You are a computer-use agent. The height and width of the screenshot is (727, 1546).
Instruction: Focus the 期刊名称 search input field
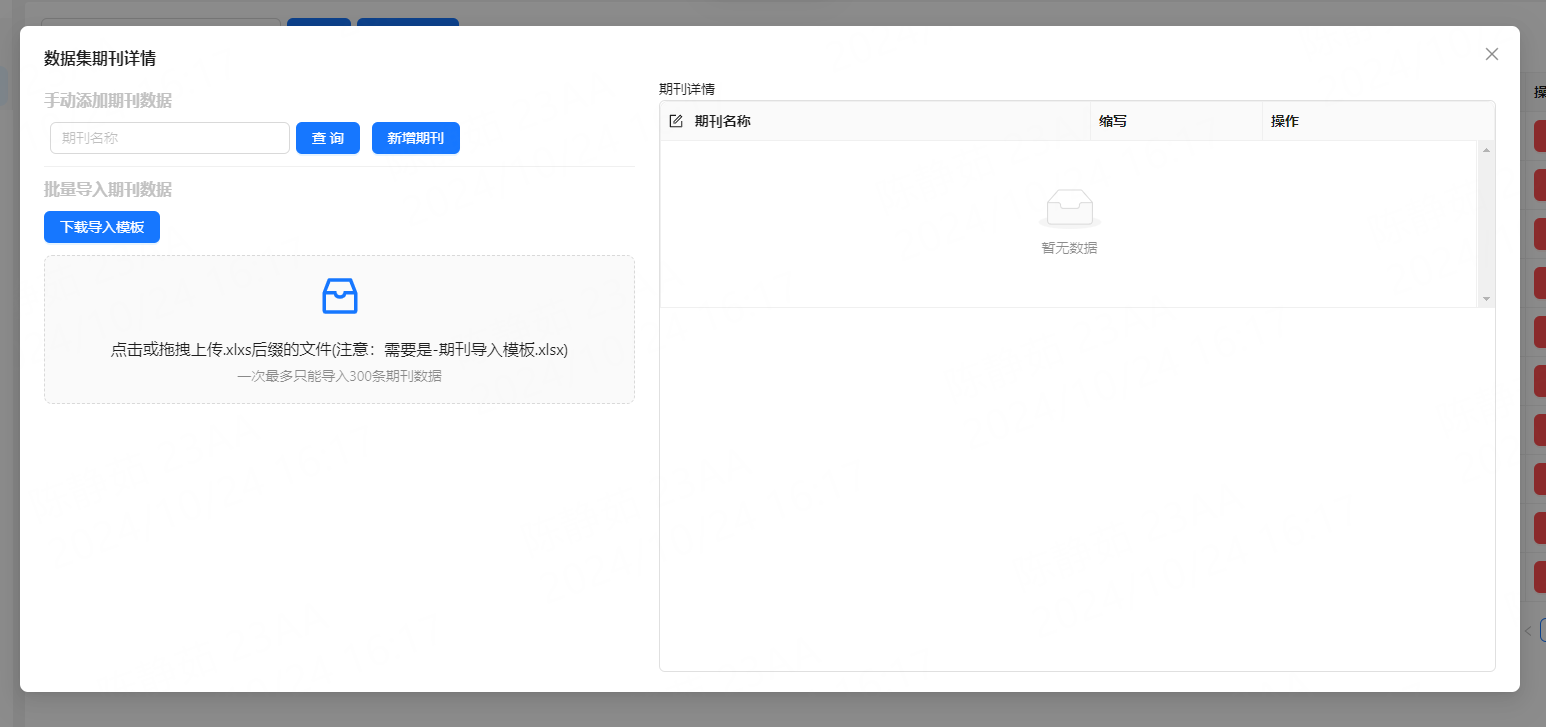point(170,138)
